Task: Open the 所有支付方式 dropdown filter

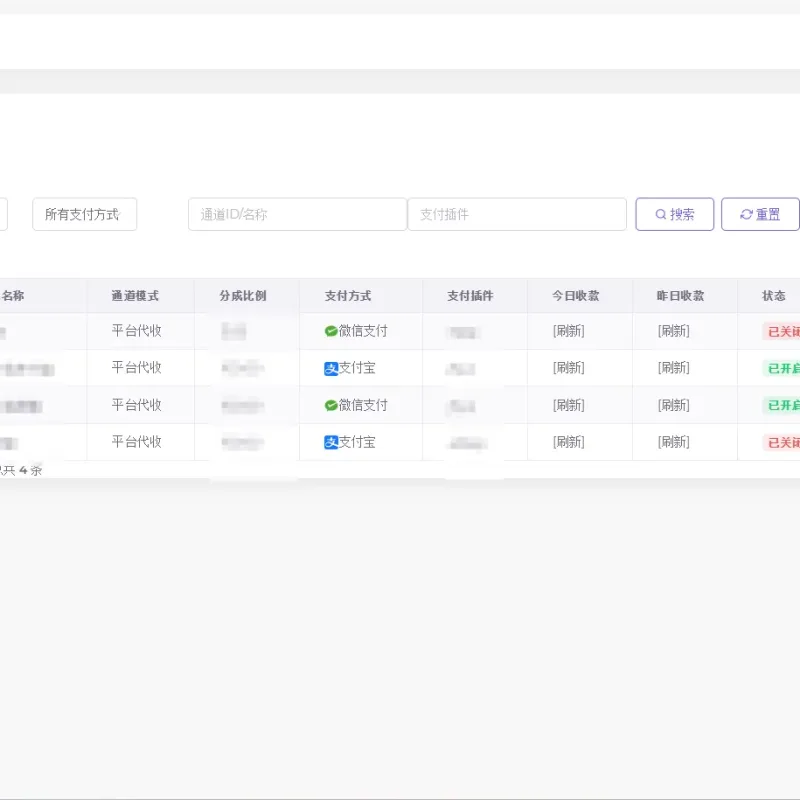Action: (x=85, y=214)
